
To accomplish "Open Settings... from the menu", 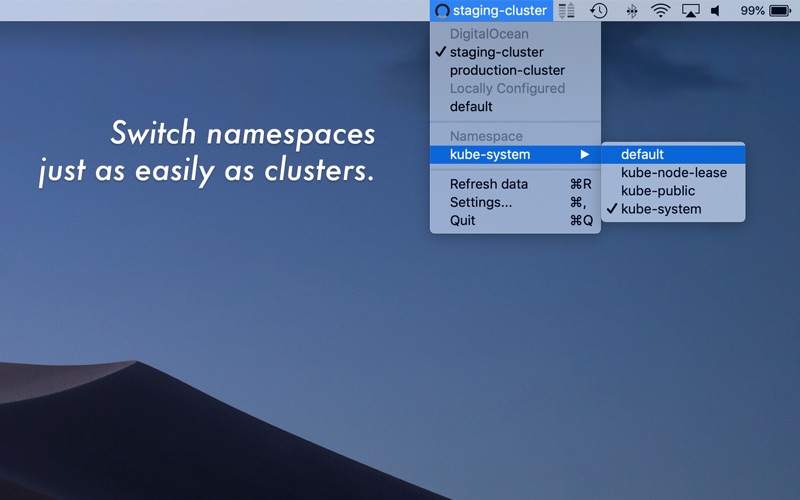I will pyautogui.click(x=515, y=203).
